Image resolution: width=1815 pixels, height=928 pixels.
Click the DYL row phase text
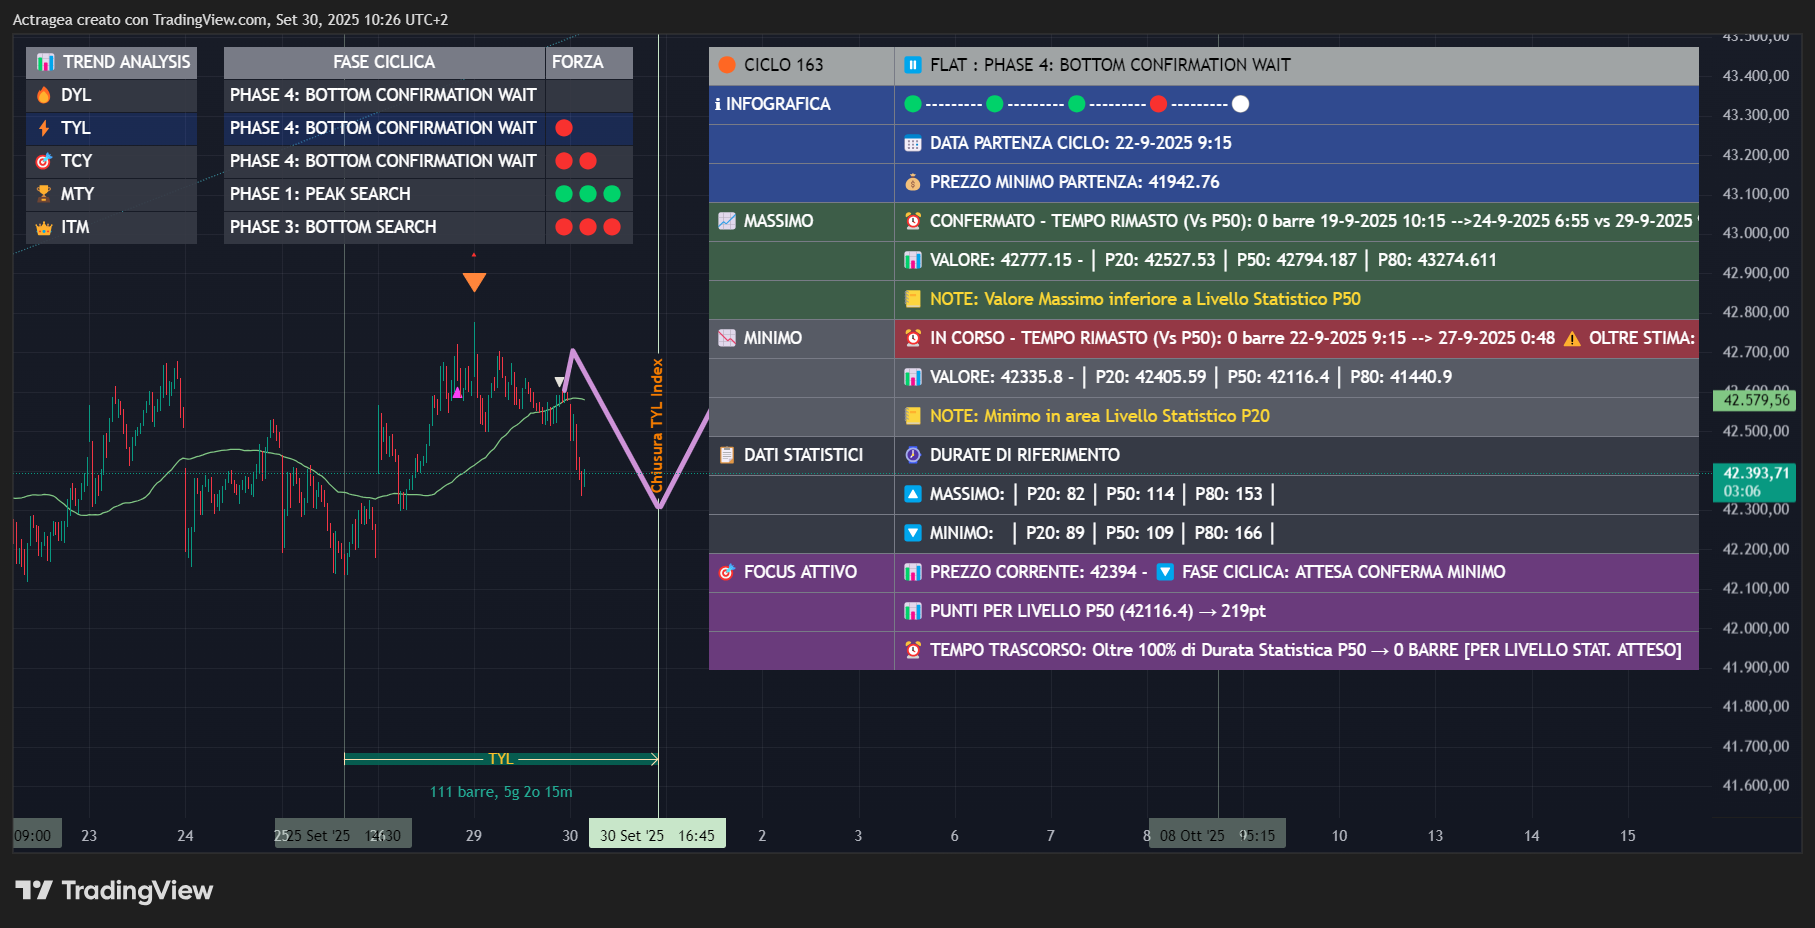click(x=383, y=95)
